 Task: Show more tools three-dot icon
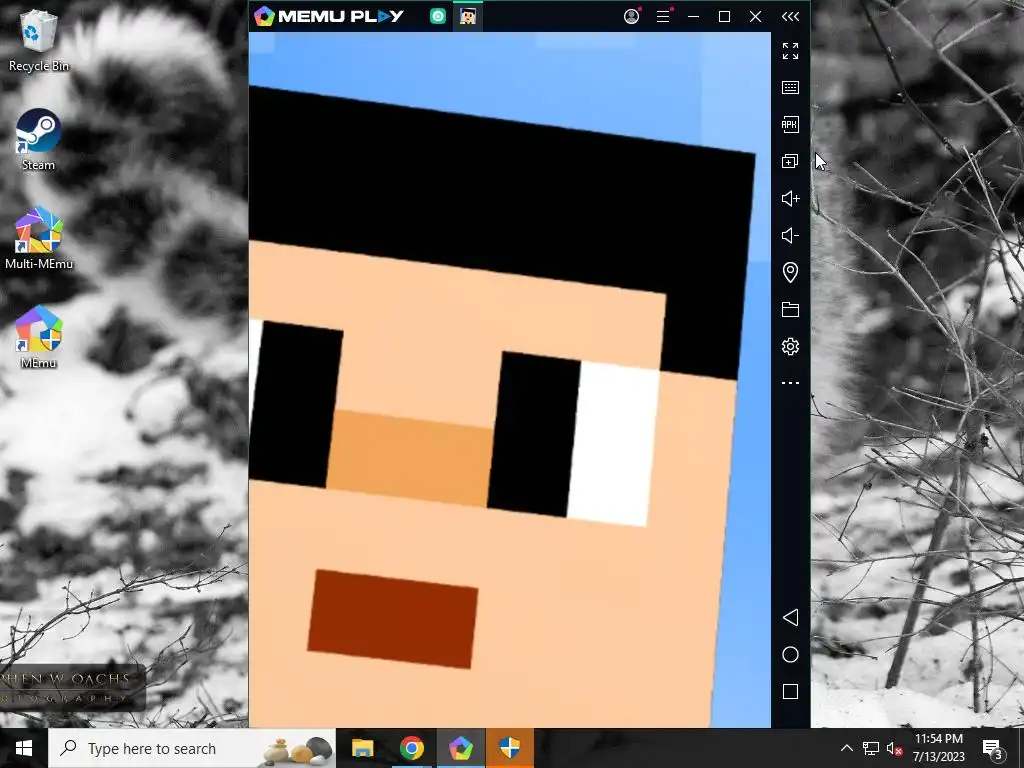point(790,383)
